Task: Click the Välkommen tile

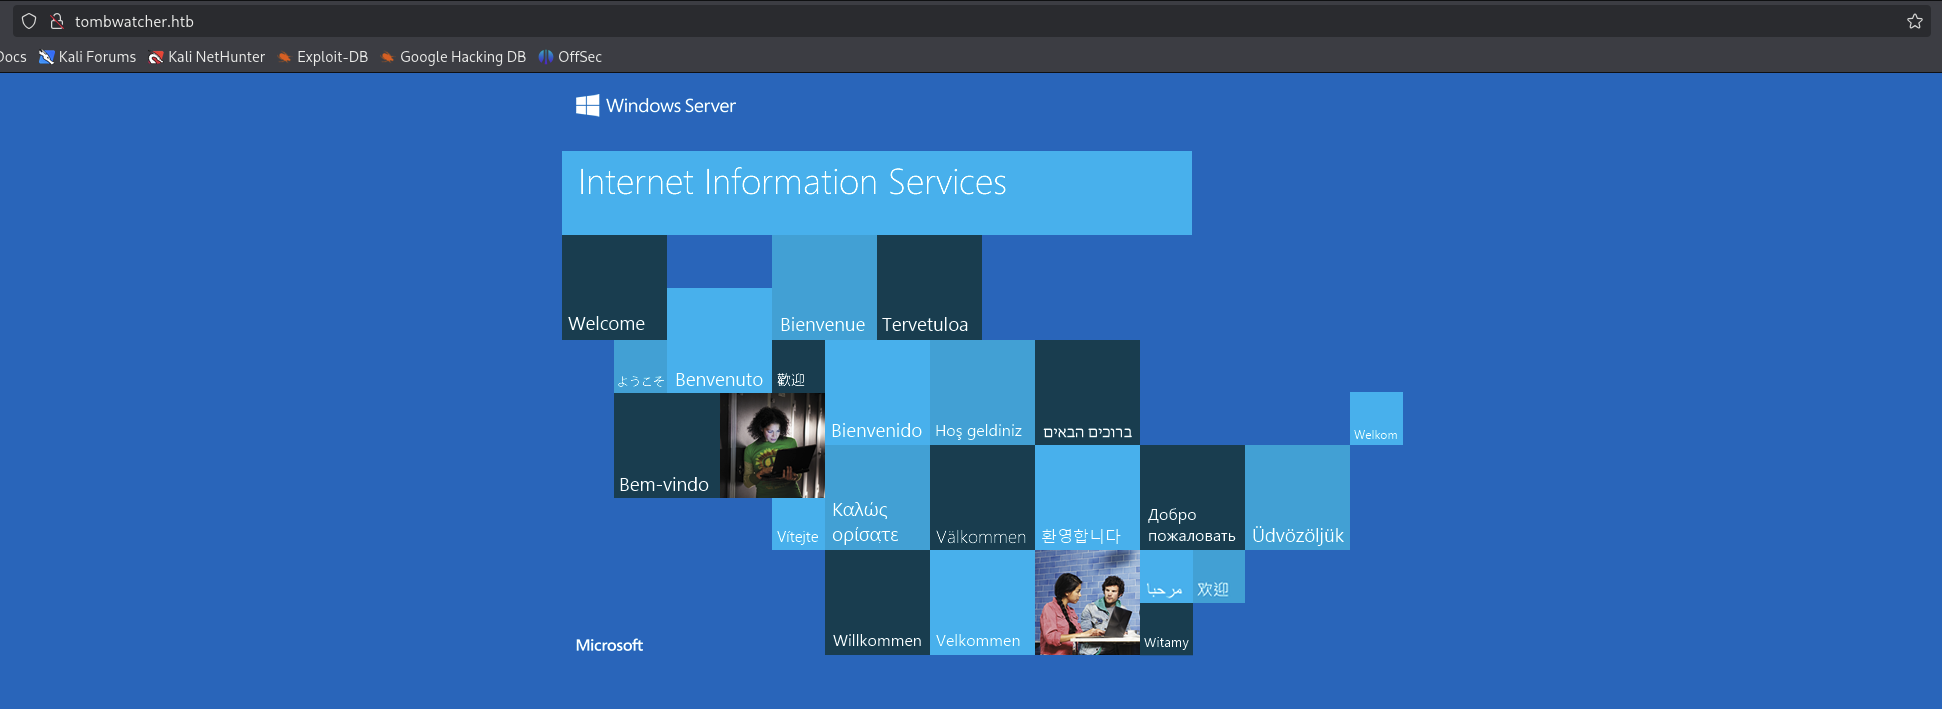Action: [x=982, y=497]
